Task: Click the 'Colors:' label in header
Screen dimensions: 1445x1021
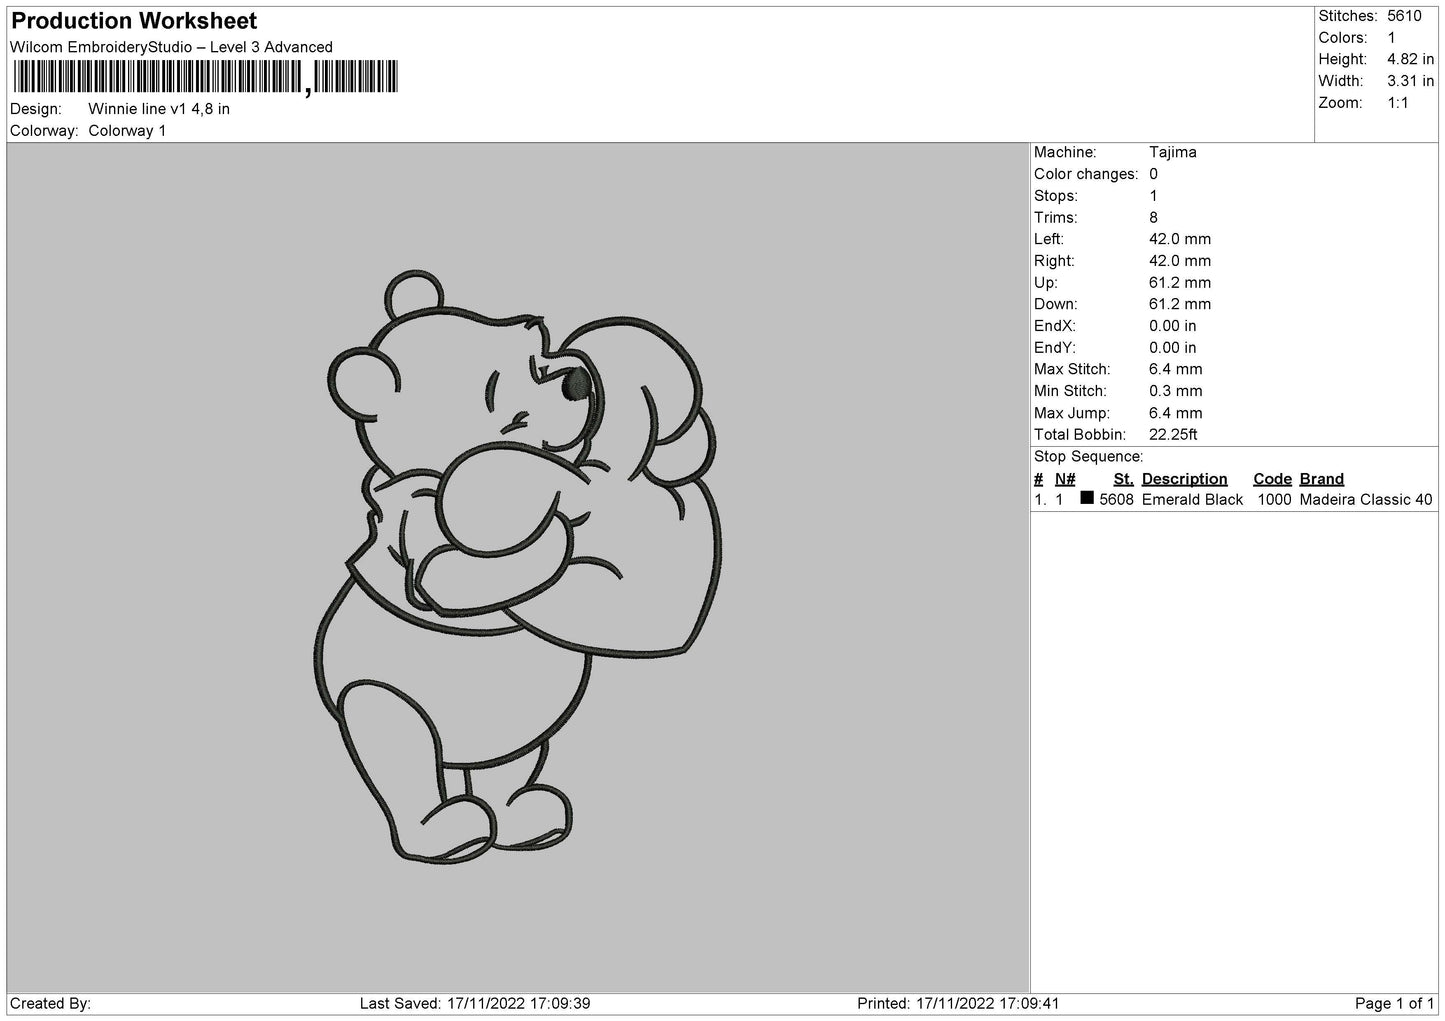Action: point(1343,38)
